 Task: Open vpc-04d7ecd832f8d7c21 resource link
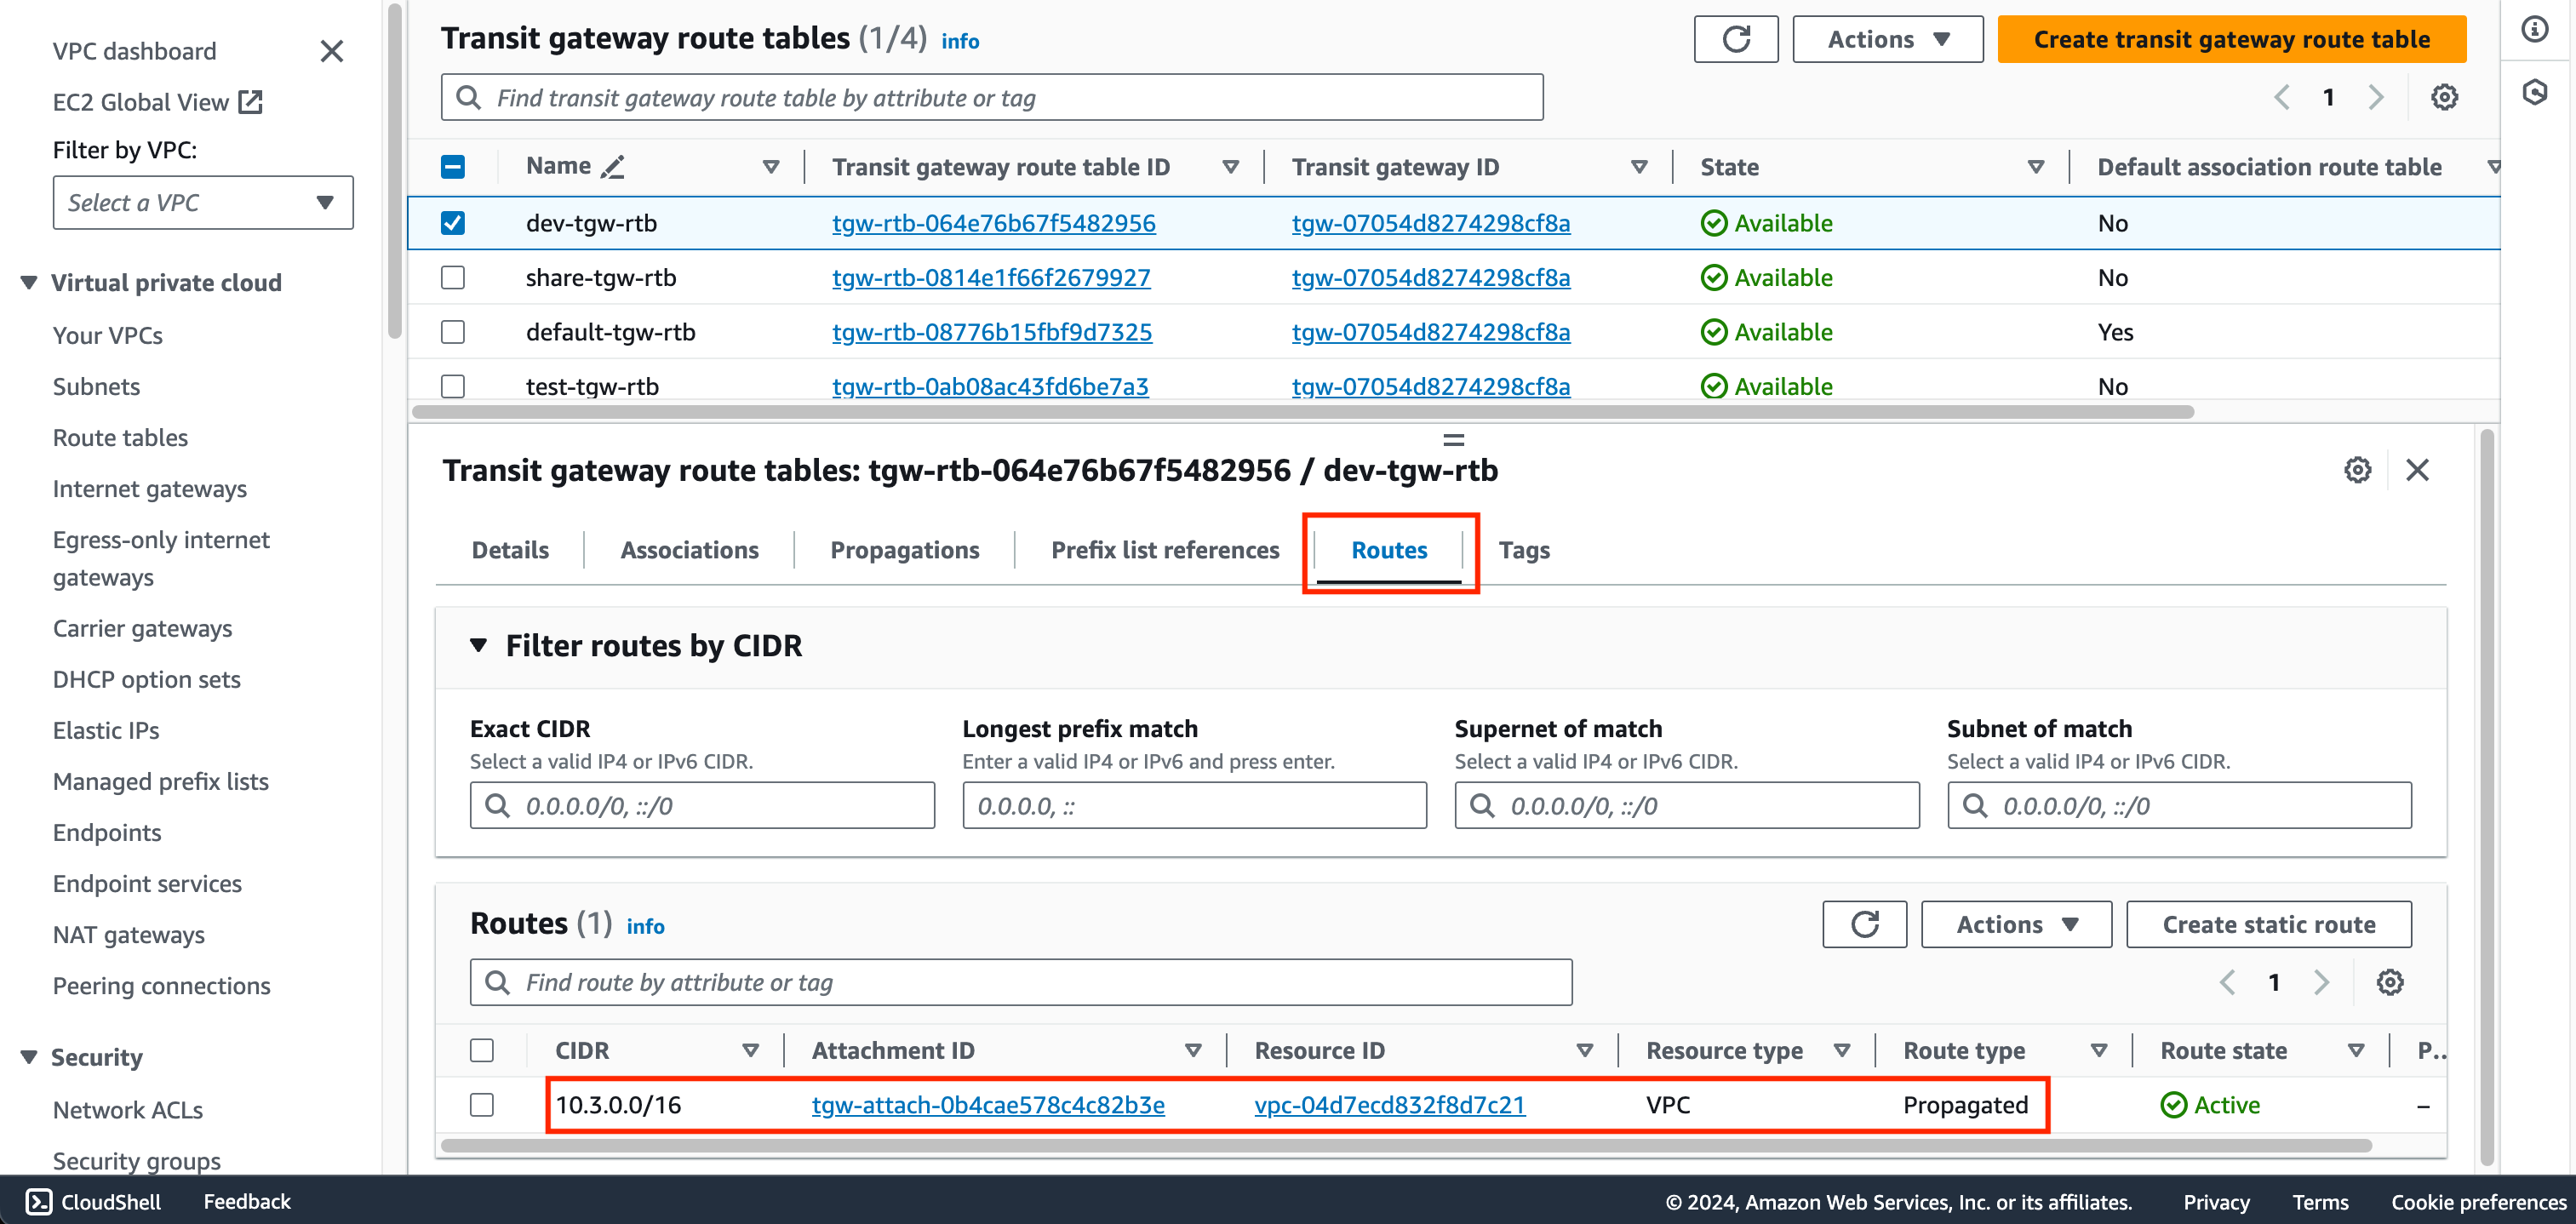[x=1389, y=1105]
